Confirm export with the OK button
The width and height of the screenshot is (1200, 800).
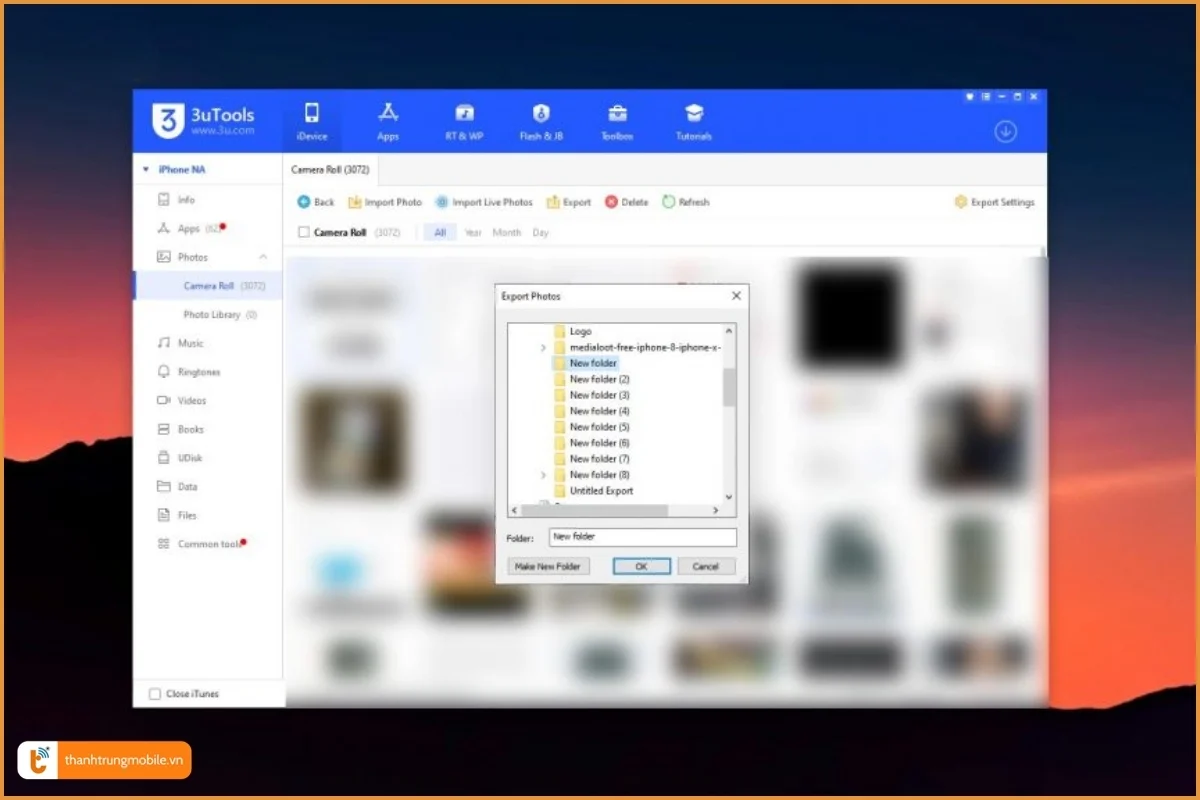coord(641,565)
